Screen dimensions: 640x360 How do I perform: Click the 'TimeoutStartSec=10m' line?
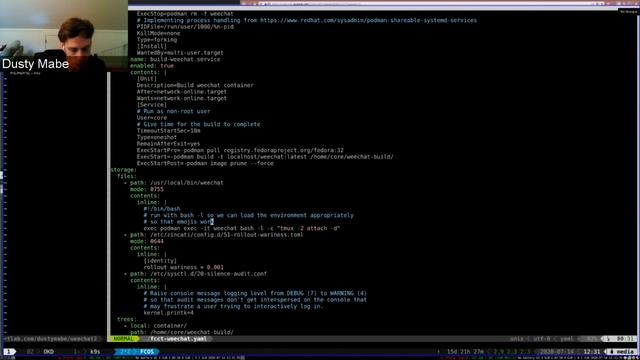coord(169,131)
